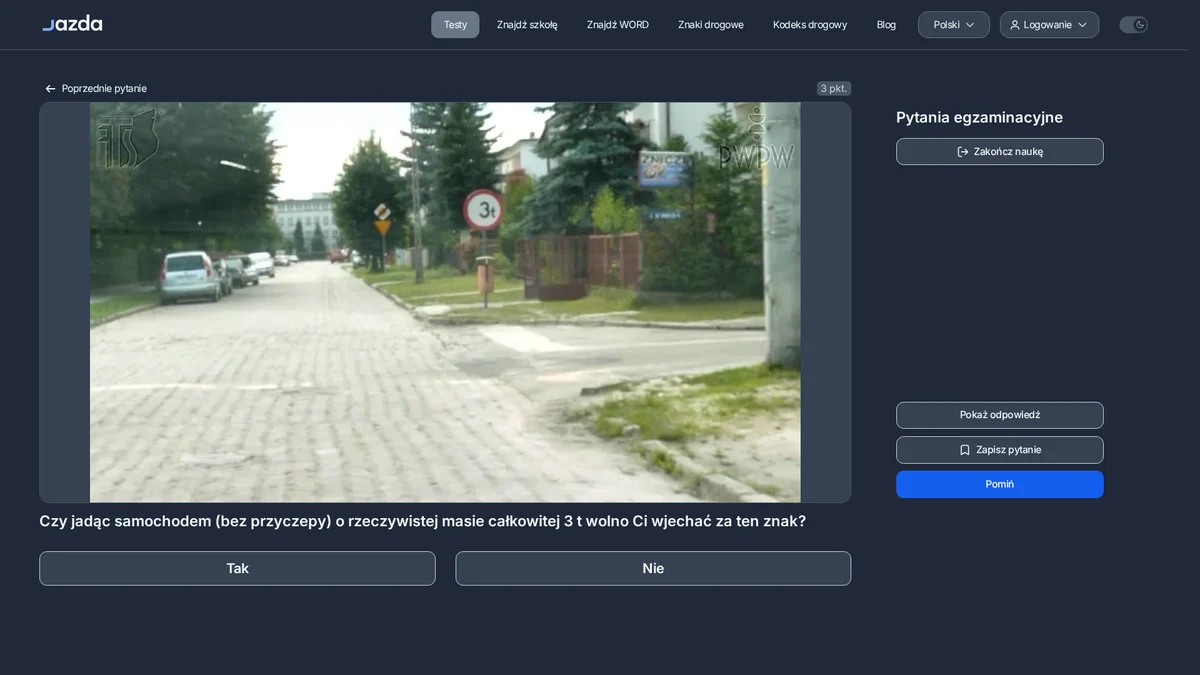This screenshot has height=675, width=1200.
Task: Open the Polski language dropdown
Action: [954, 25]
